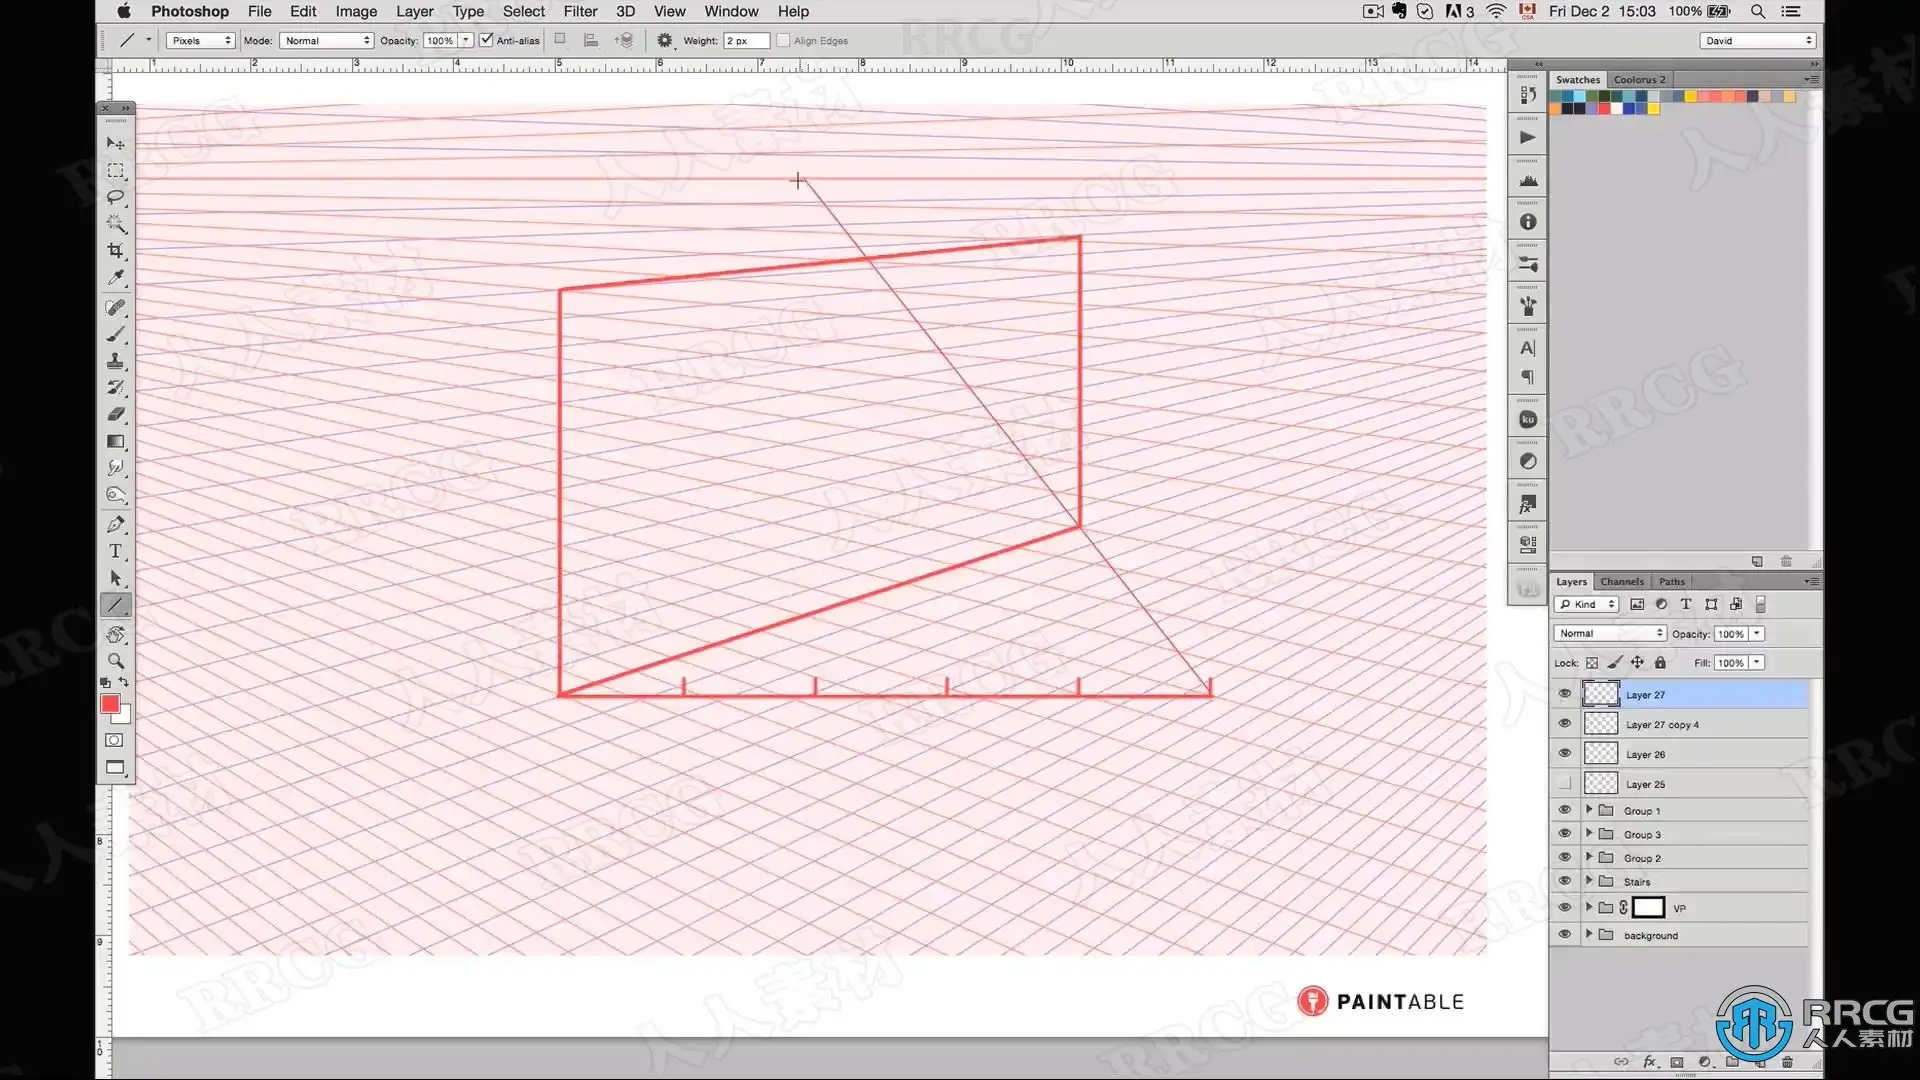The image size is (1920, 1080).
Task: Select the Lasso tool
Action: pos(116,197)
